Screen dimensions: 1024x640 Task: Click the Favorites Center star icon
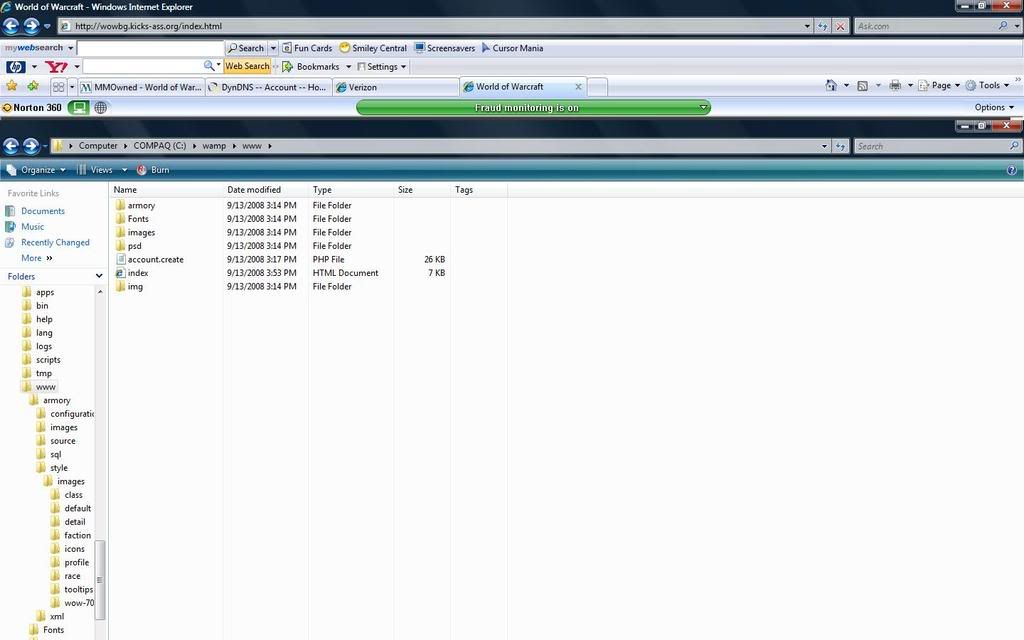click(x=12, y=86)
